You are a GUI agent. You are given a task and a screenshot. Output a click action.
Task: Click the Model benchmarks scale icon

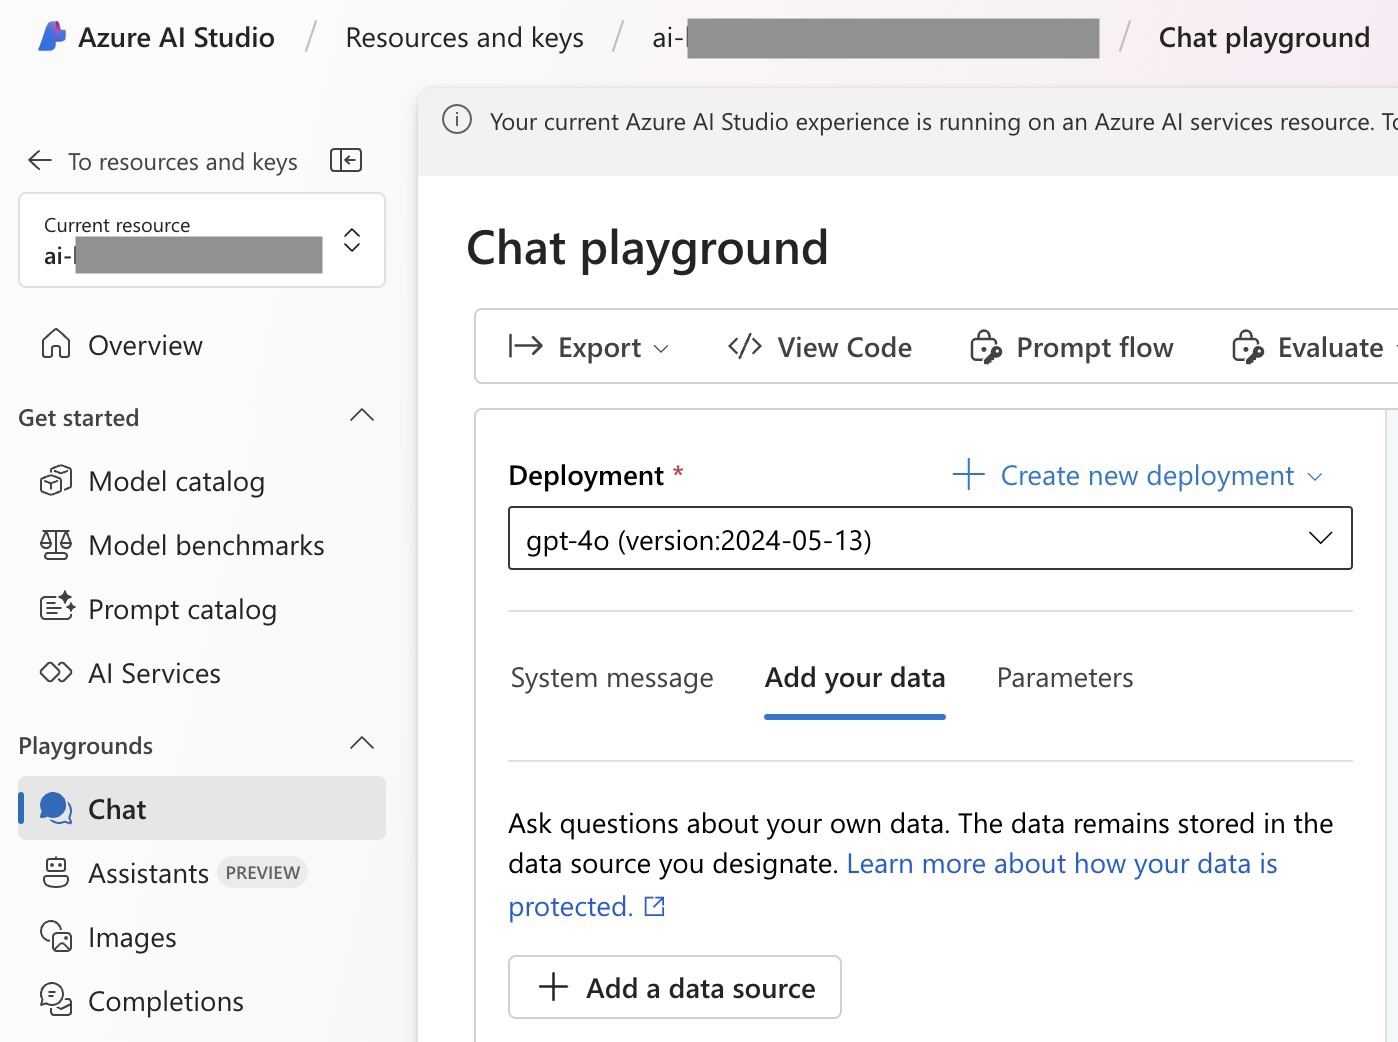point(56,545)
